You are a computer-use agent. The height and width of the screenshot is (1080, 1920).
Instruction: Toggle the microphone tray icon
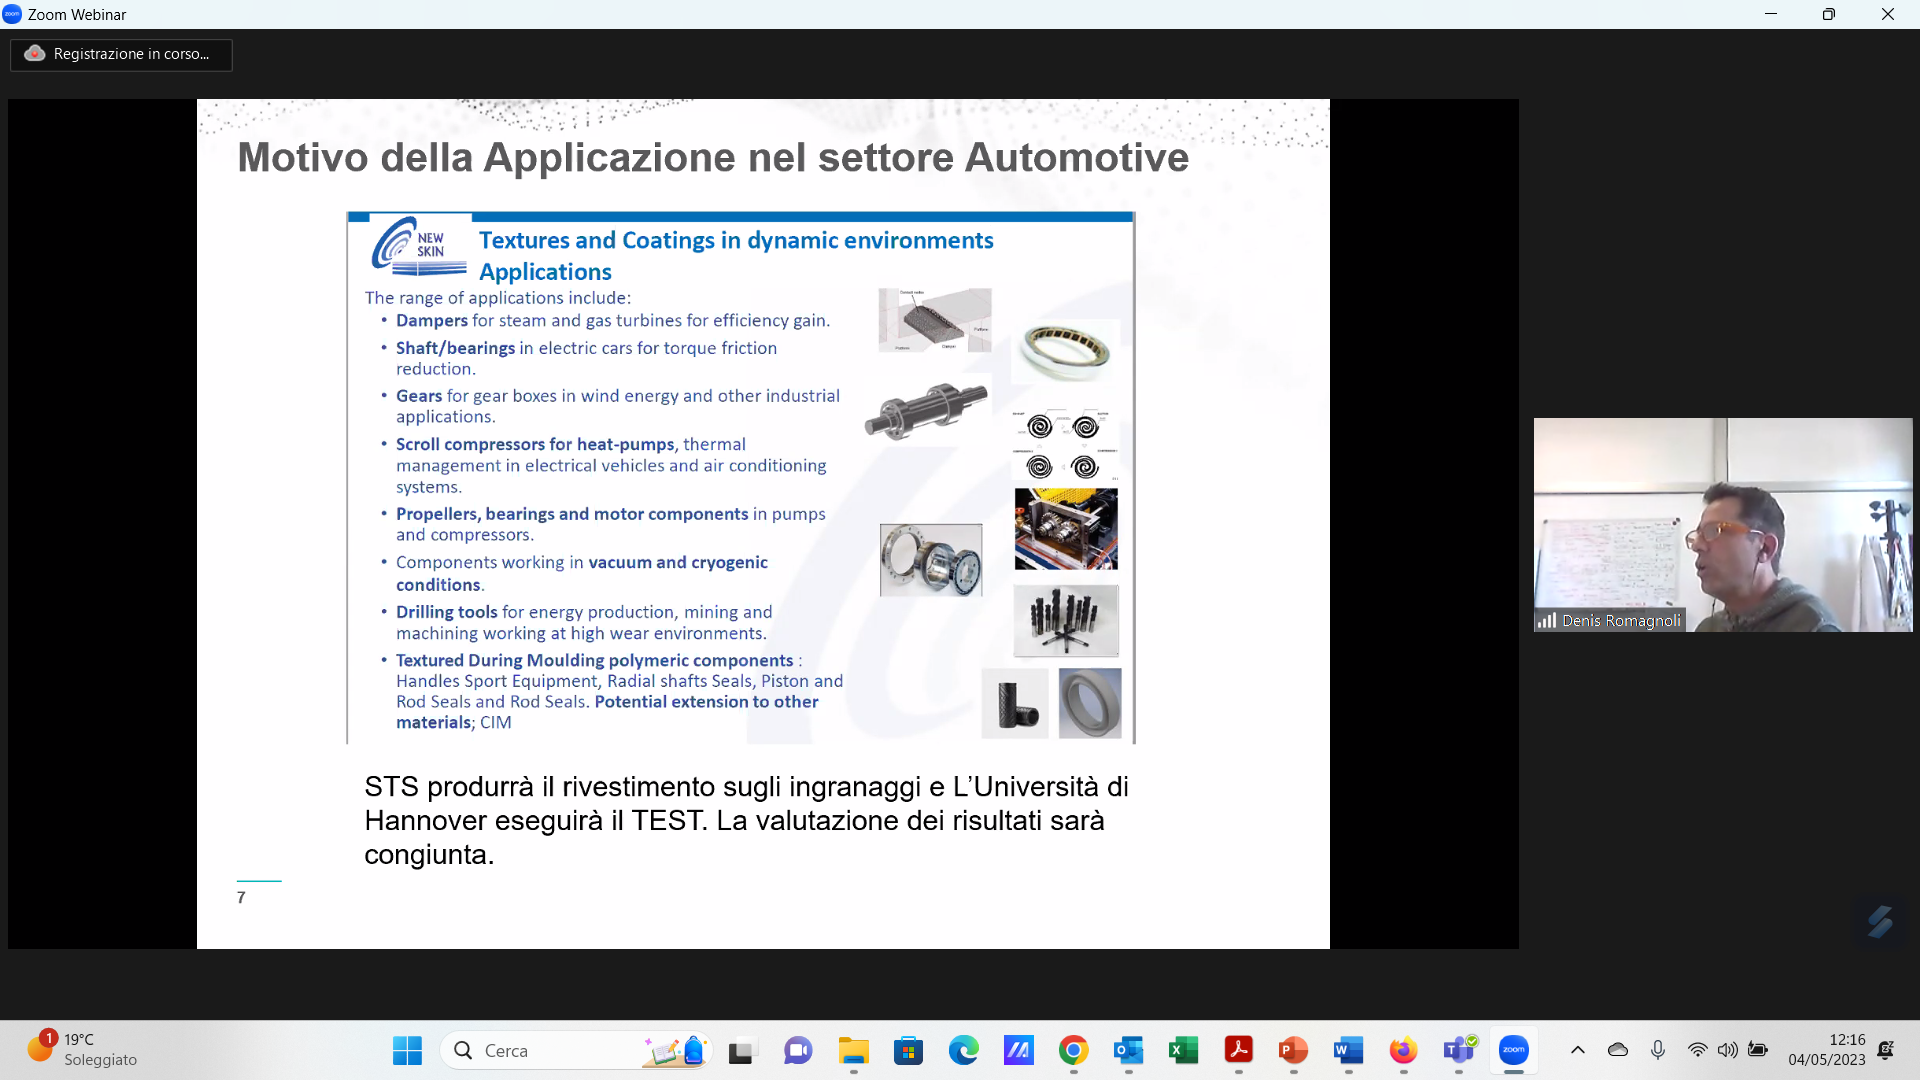1657,1050
